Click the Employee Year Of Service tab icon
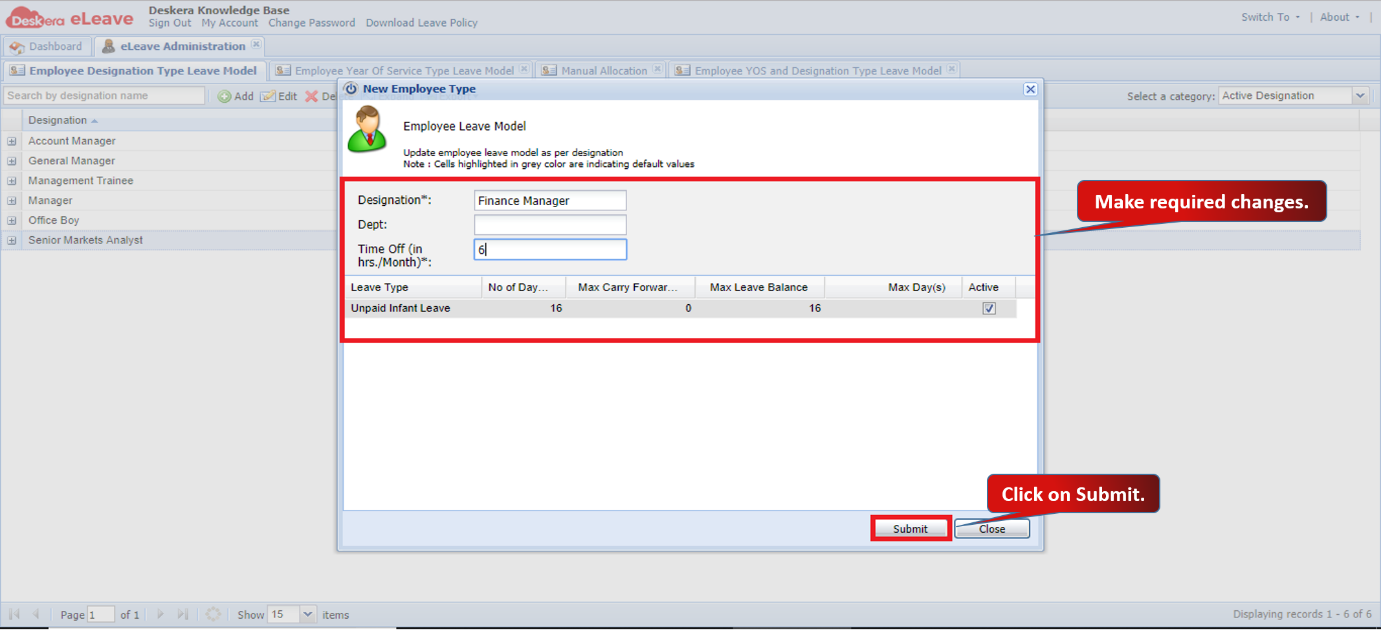Image resolution: width=1381 pixels, height=631 pixels. 283,71
